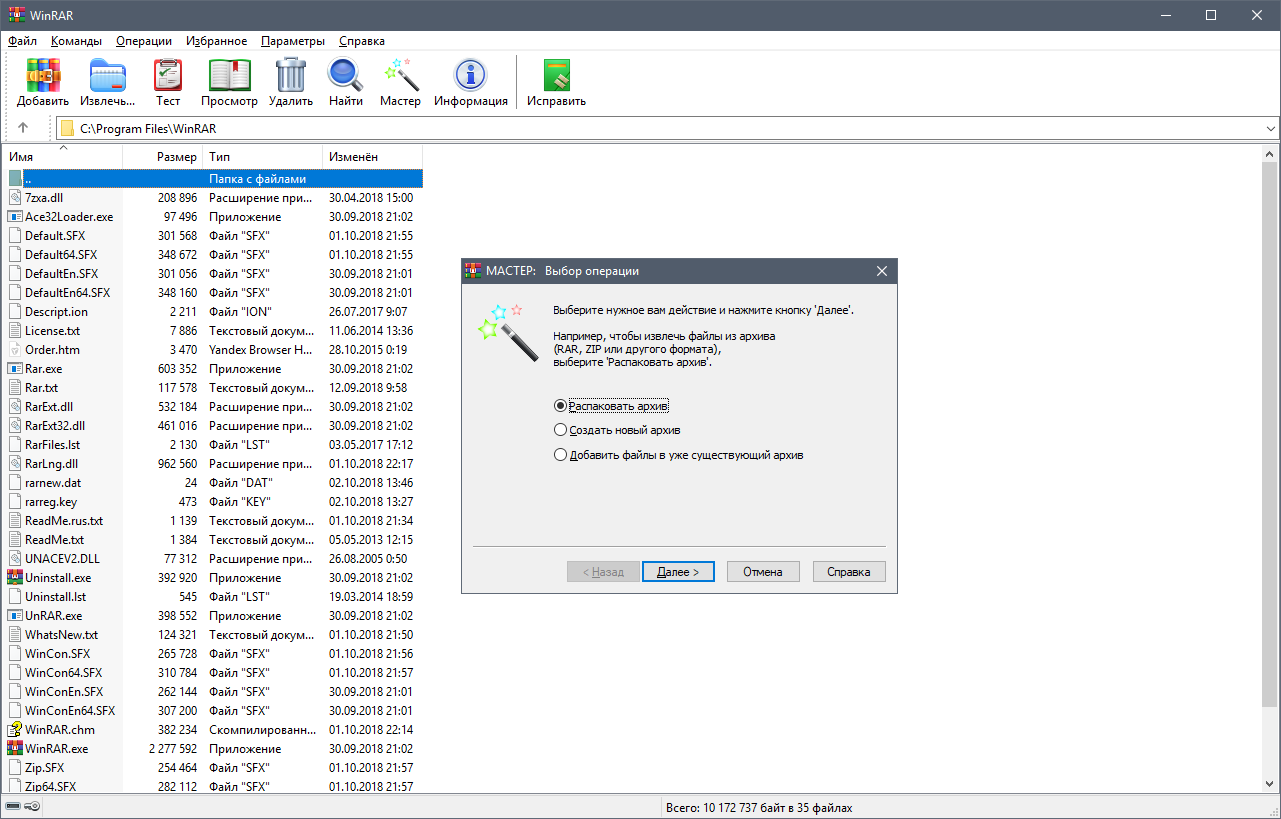Click the UnRAR.exe application icon

click(15, 615)
